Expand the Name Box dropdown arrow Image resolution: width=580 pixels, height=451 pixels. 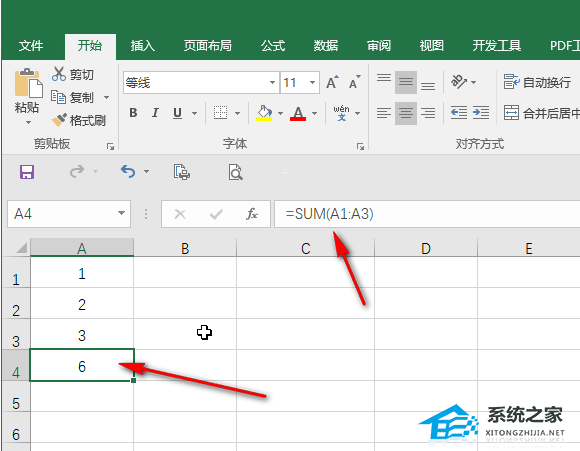tap(121, 213)
